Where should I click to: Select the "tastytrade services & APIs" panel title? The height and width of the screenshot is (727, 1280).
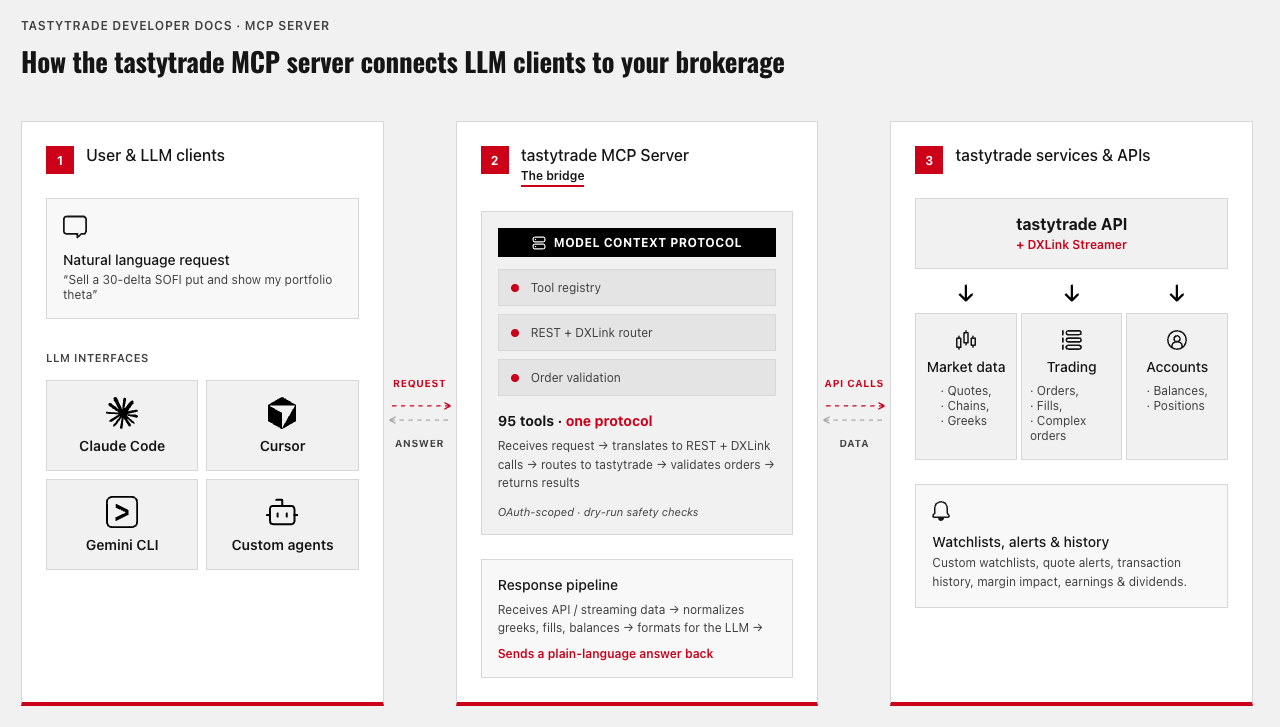pyautogui.click(x=1052, y=156)
